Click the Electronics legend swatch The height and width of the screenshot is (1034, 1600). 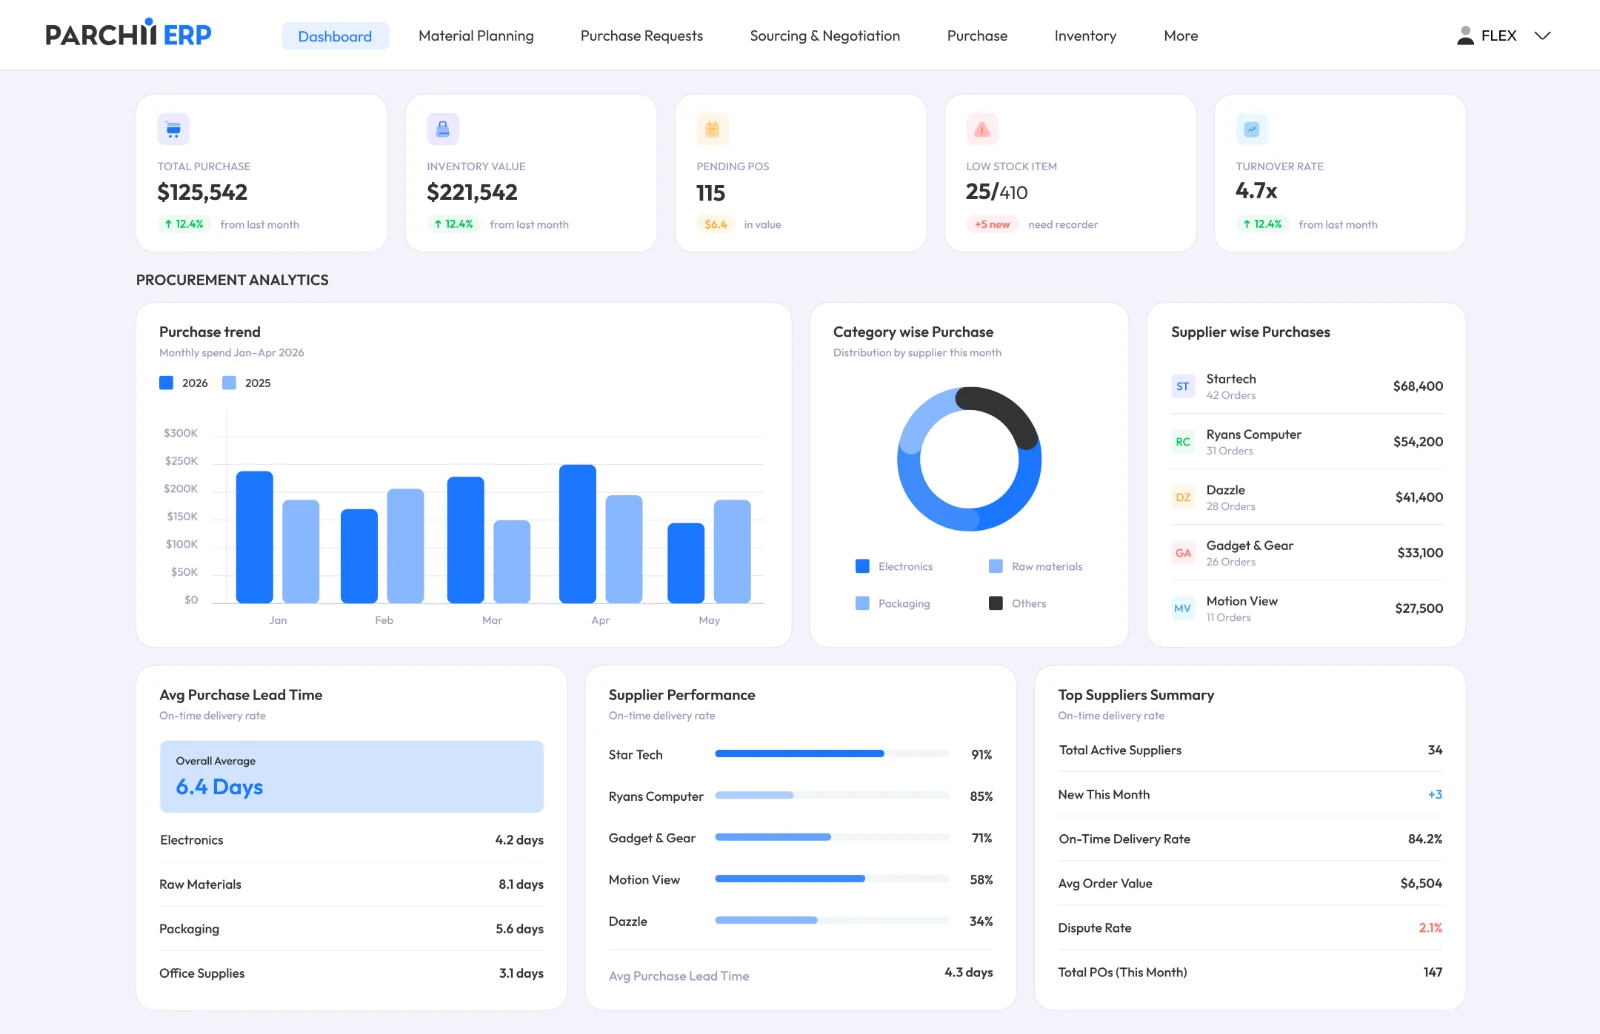(x=862, y=566)
